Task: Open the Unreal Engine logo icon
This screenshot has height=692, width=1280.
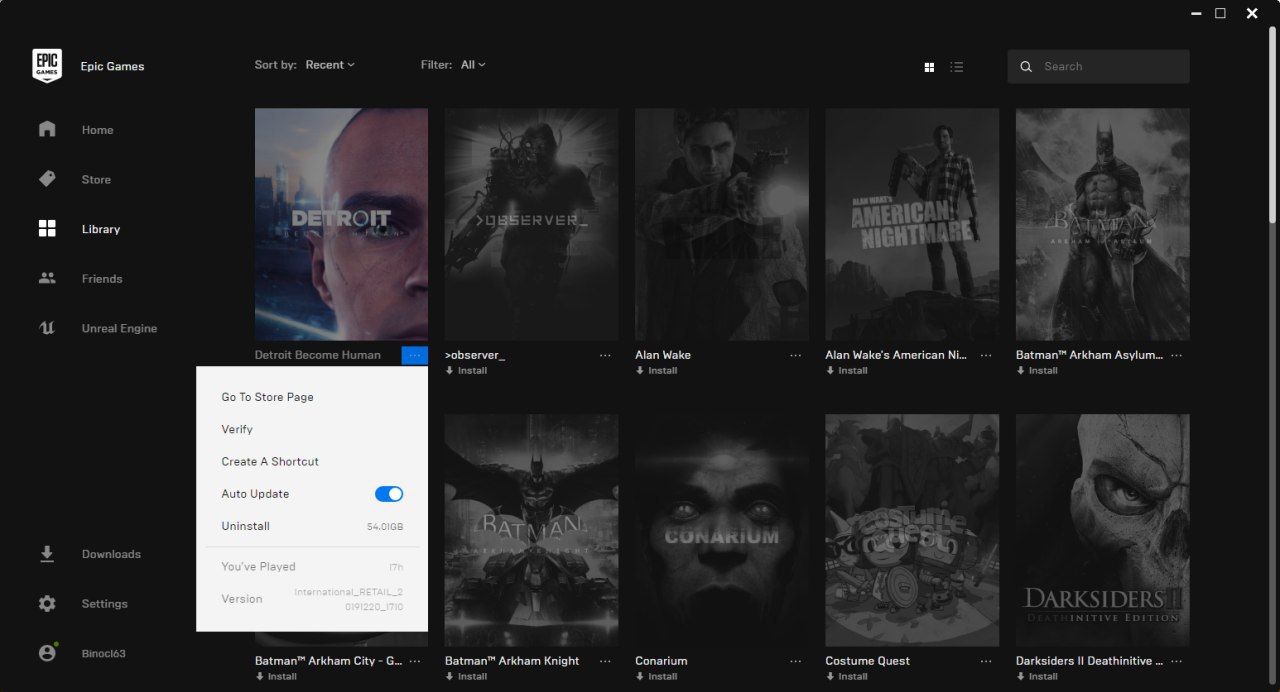Action: tap(47, 328)
